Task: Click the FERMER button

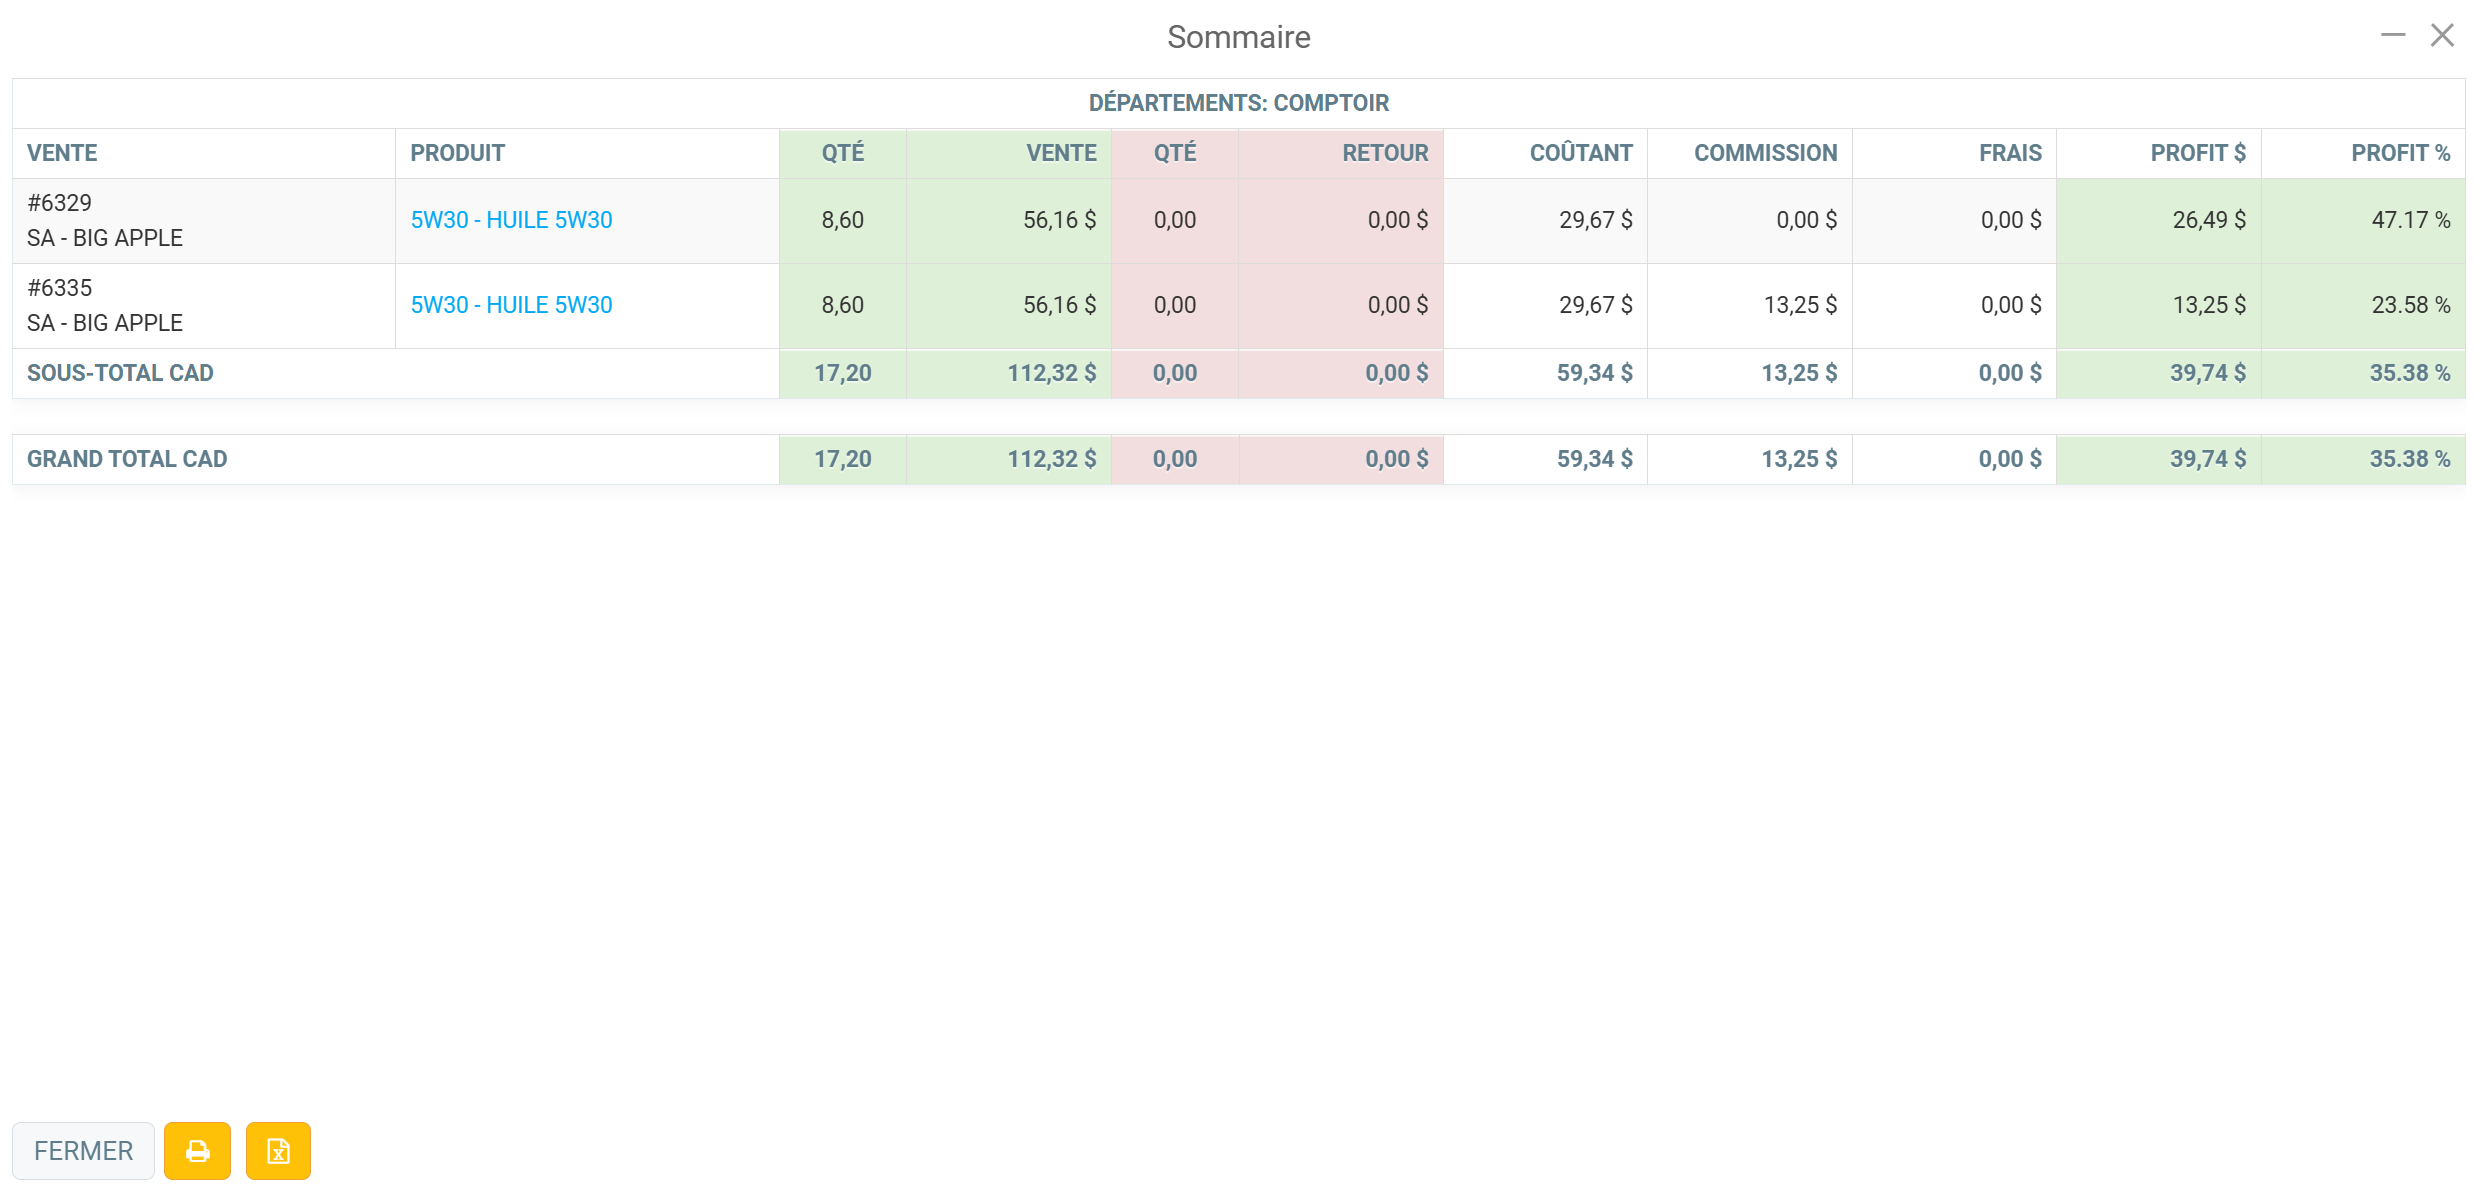Action: coord(83,1151)
